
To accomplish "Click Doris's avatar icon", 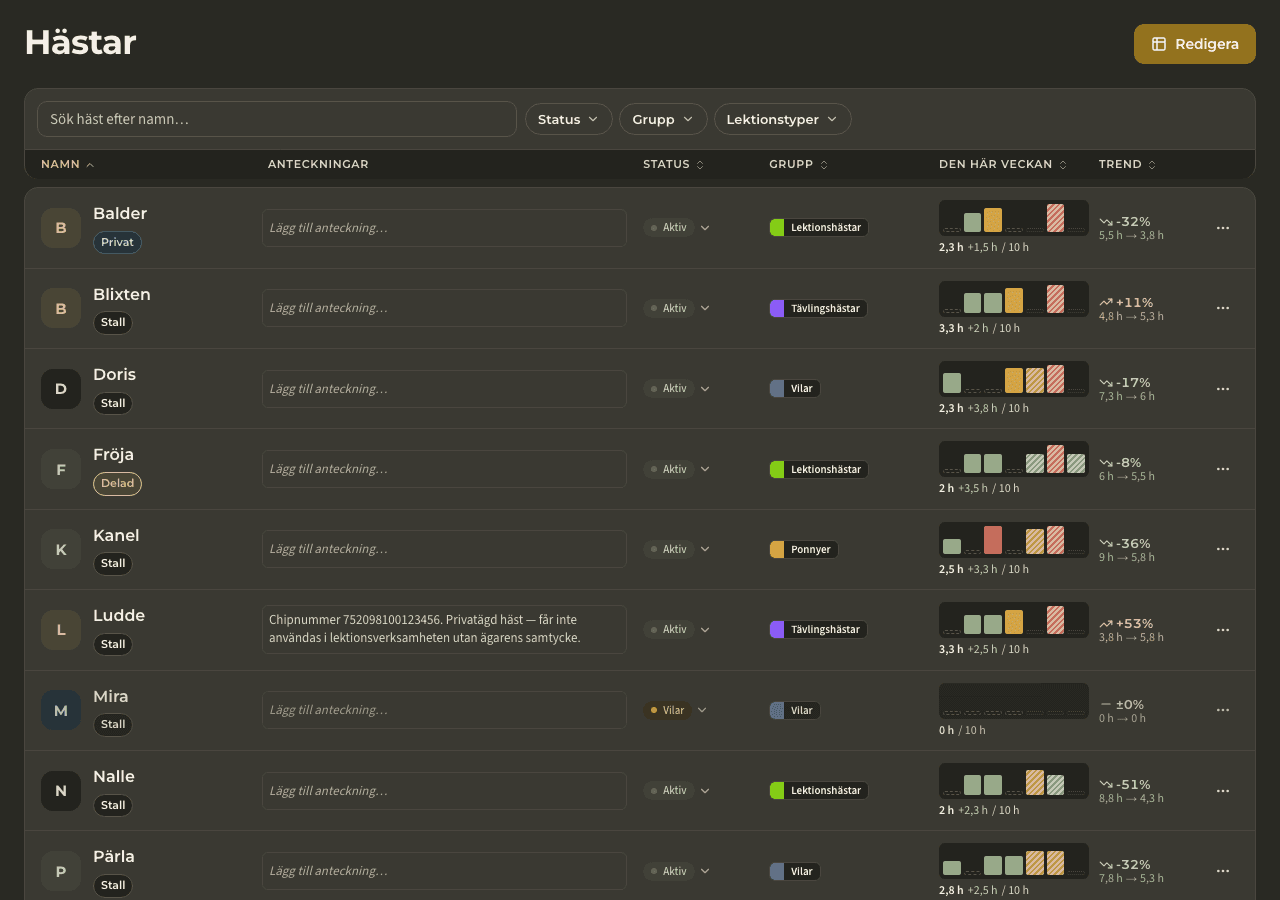I will [61, 389].
